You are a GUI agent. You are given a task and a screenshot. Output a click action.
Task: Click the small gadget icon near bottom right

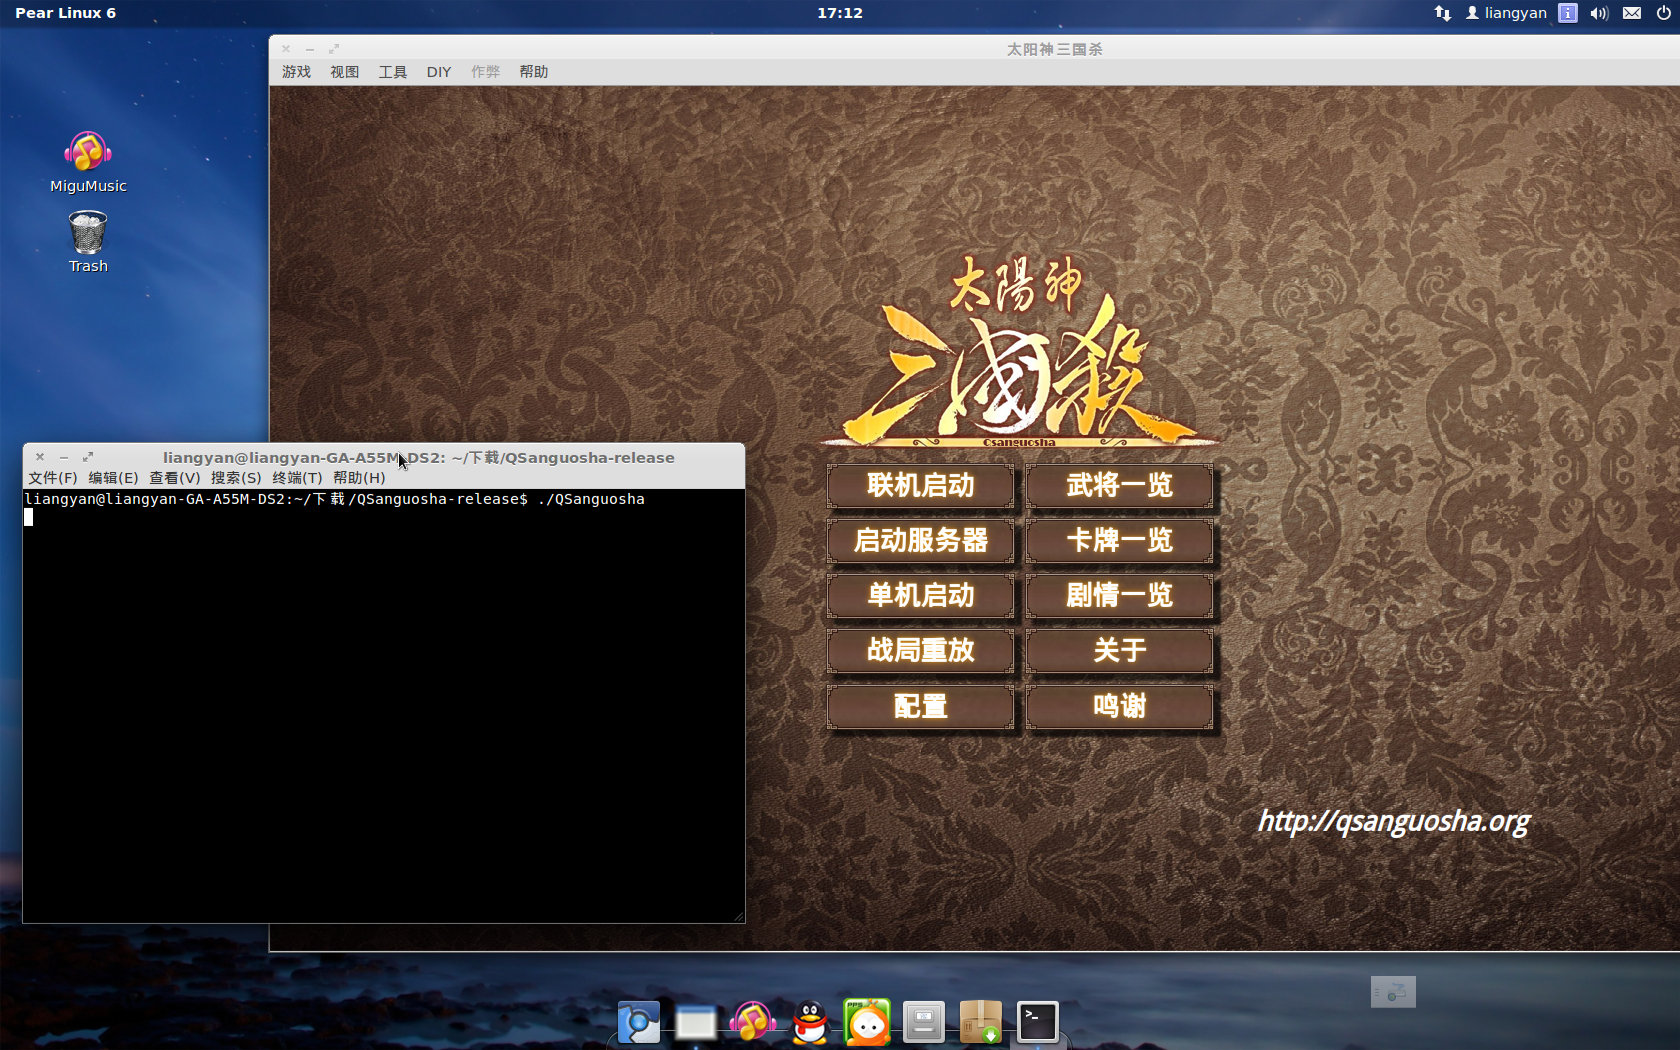[x=1393, y=992]
